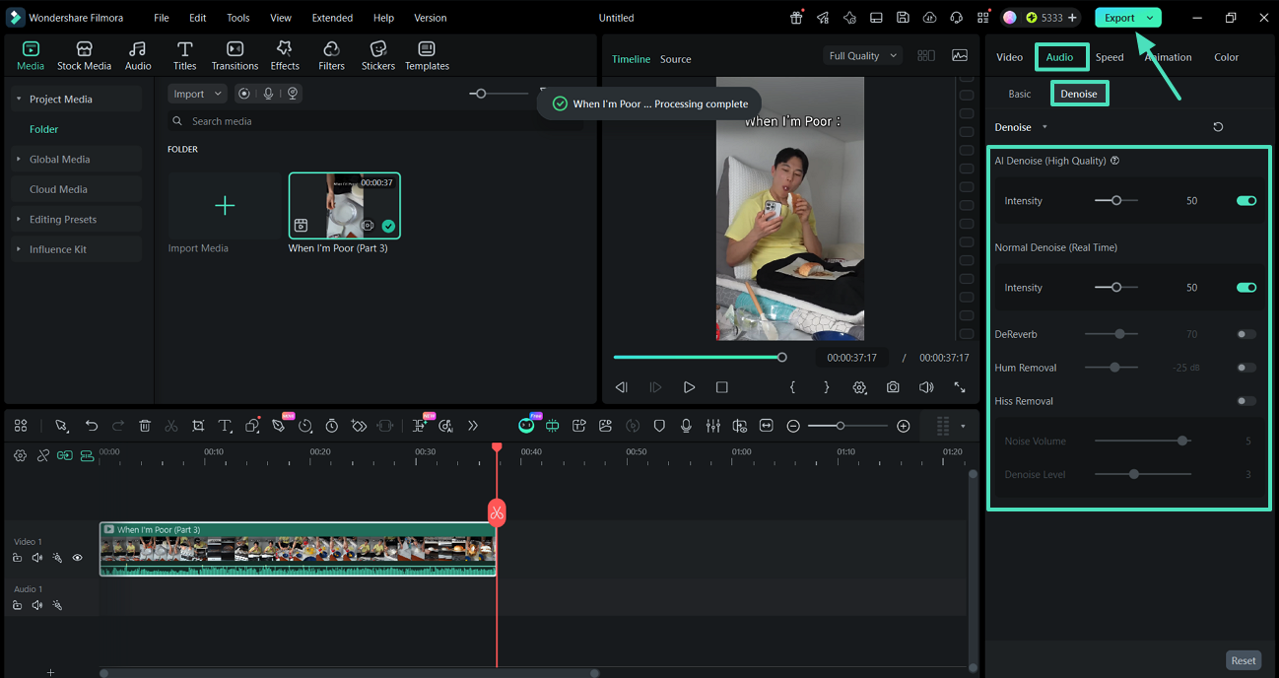Expand the Global Media folder

pyautogui.click(x=60, y=159)
